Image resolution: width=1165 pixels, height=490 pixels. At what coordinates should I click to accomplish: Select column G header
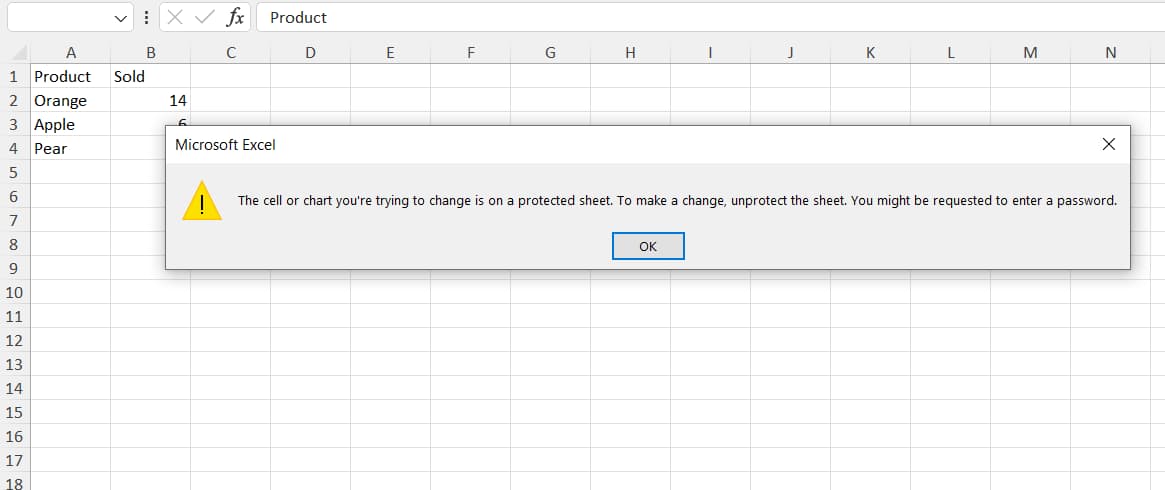tap(551, 53)
